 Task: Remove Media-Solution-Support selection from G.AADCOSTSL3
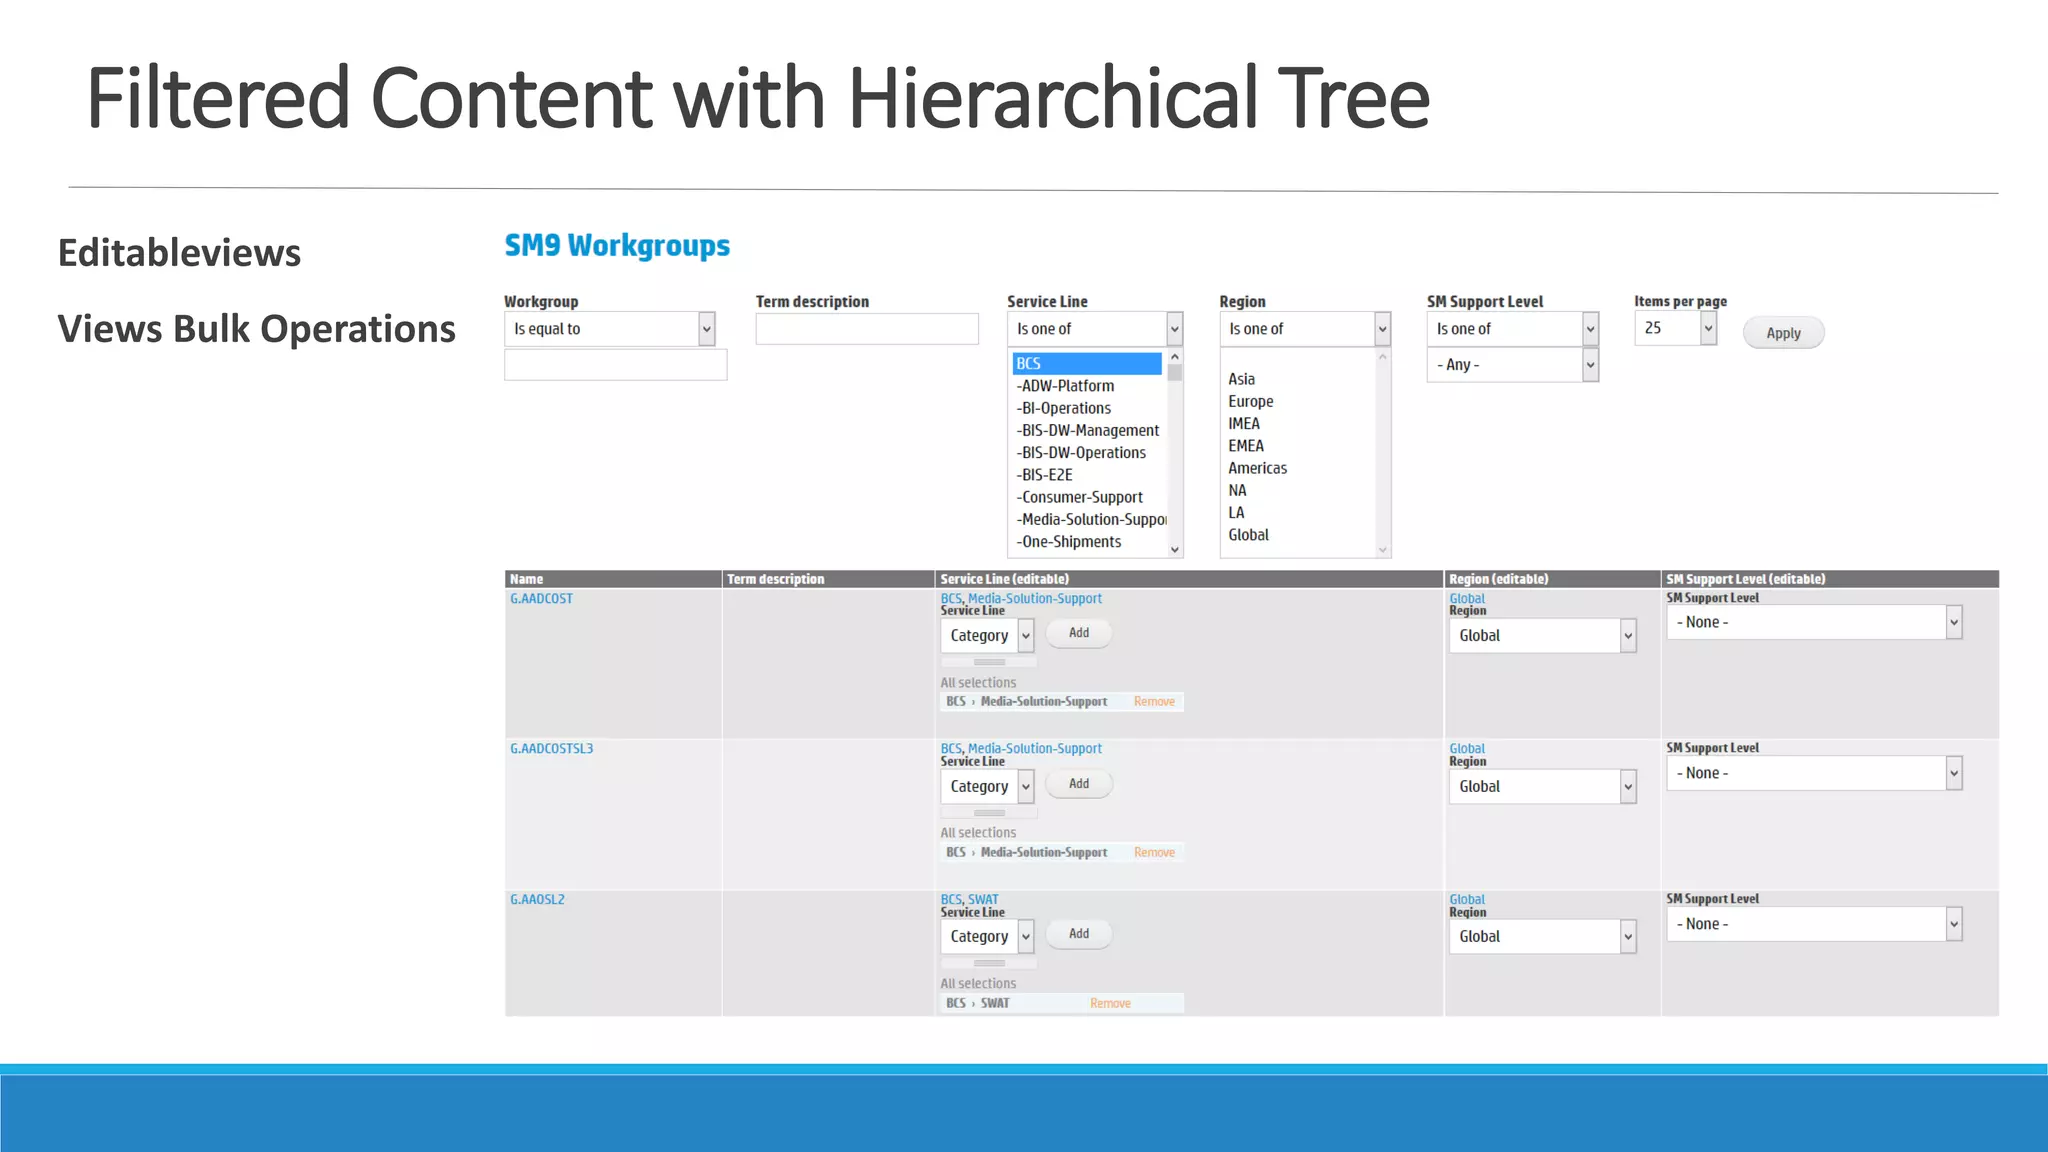(x=1154, y=853)
